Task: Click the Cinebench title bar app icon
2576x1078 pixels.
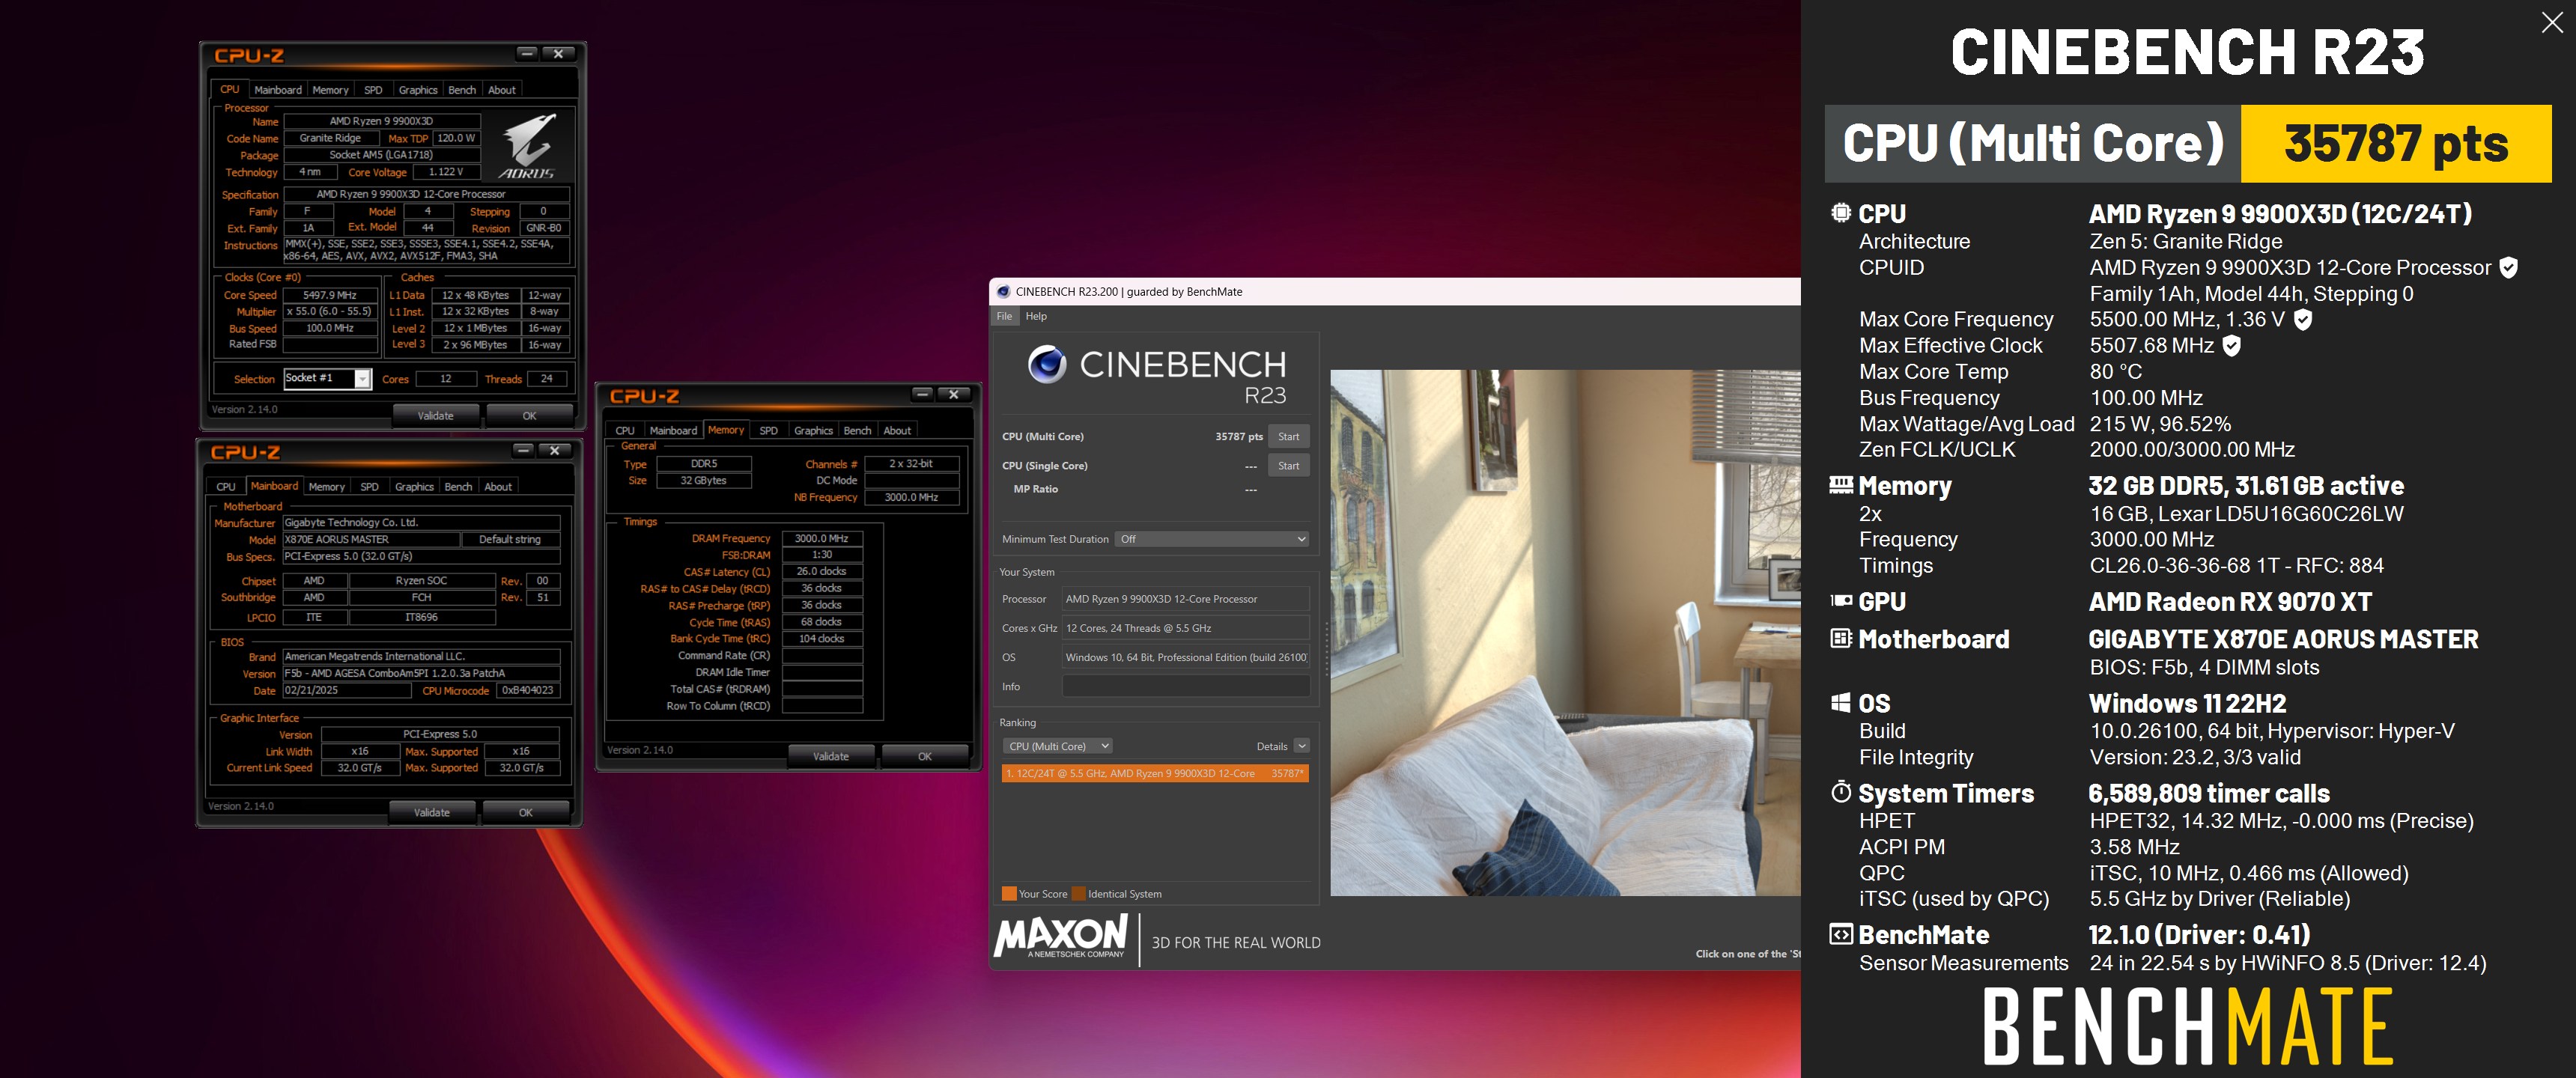Action: tap(1003, 292)
